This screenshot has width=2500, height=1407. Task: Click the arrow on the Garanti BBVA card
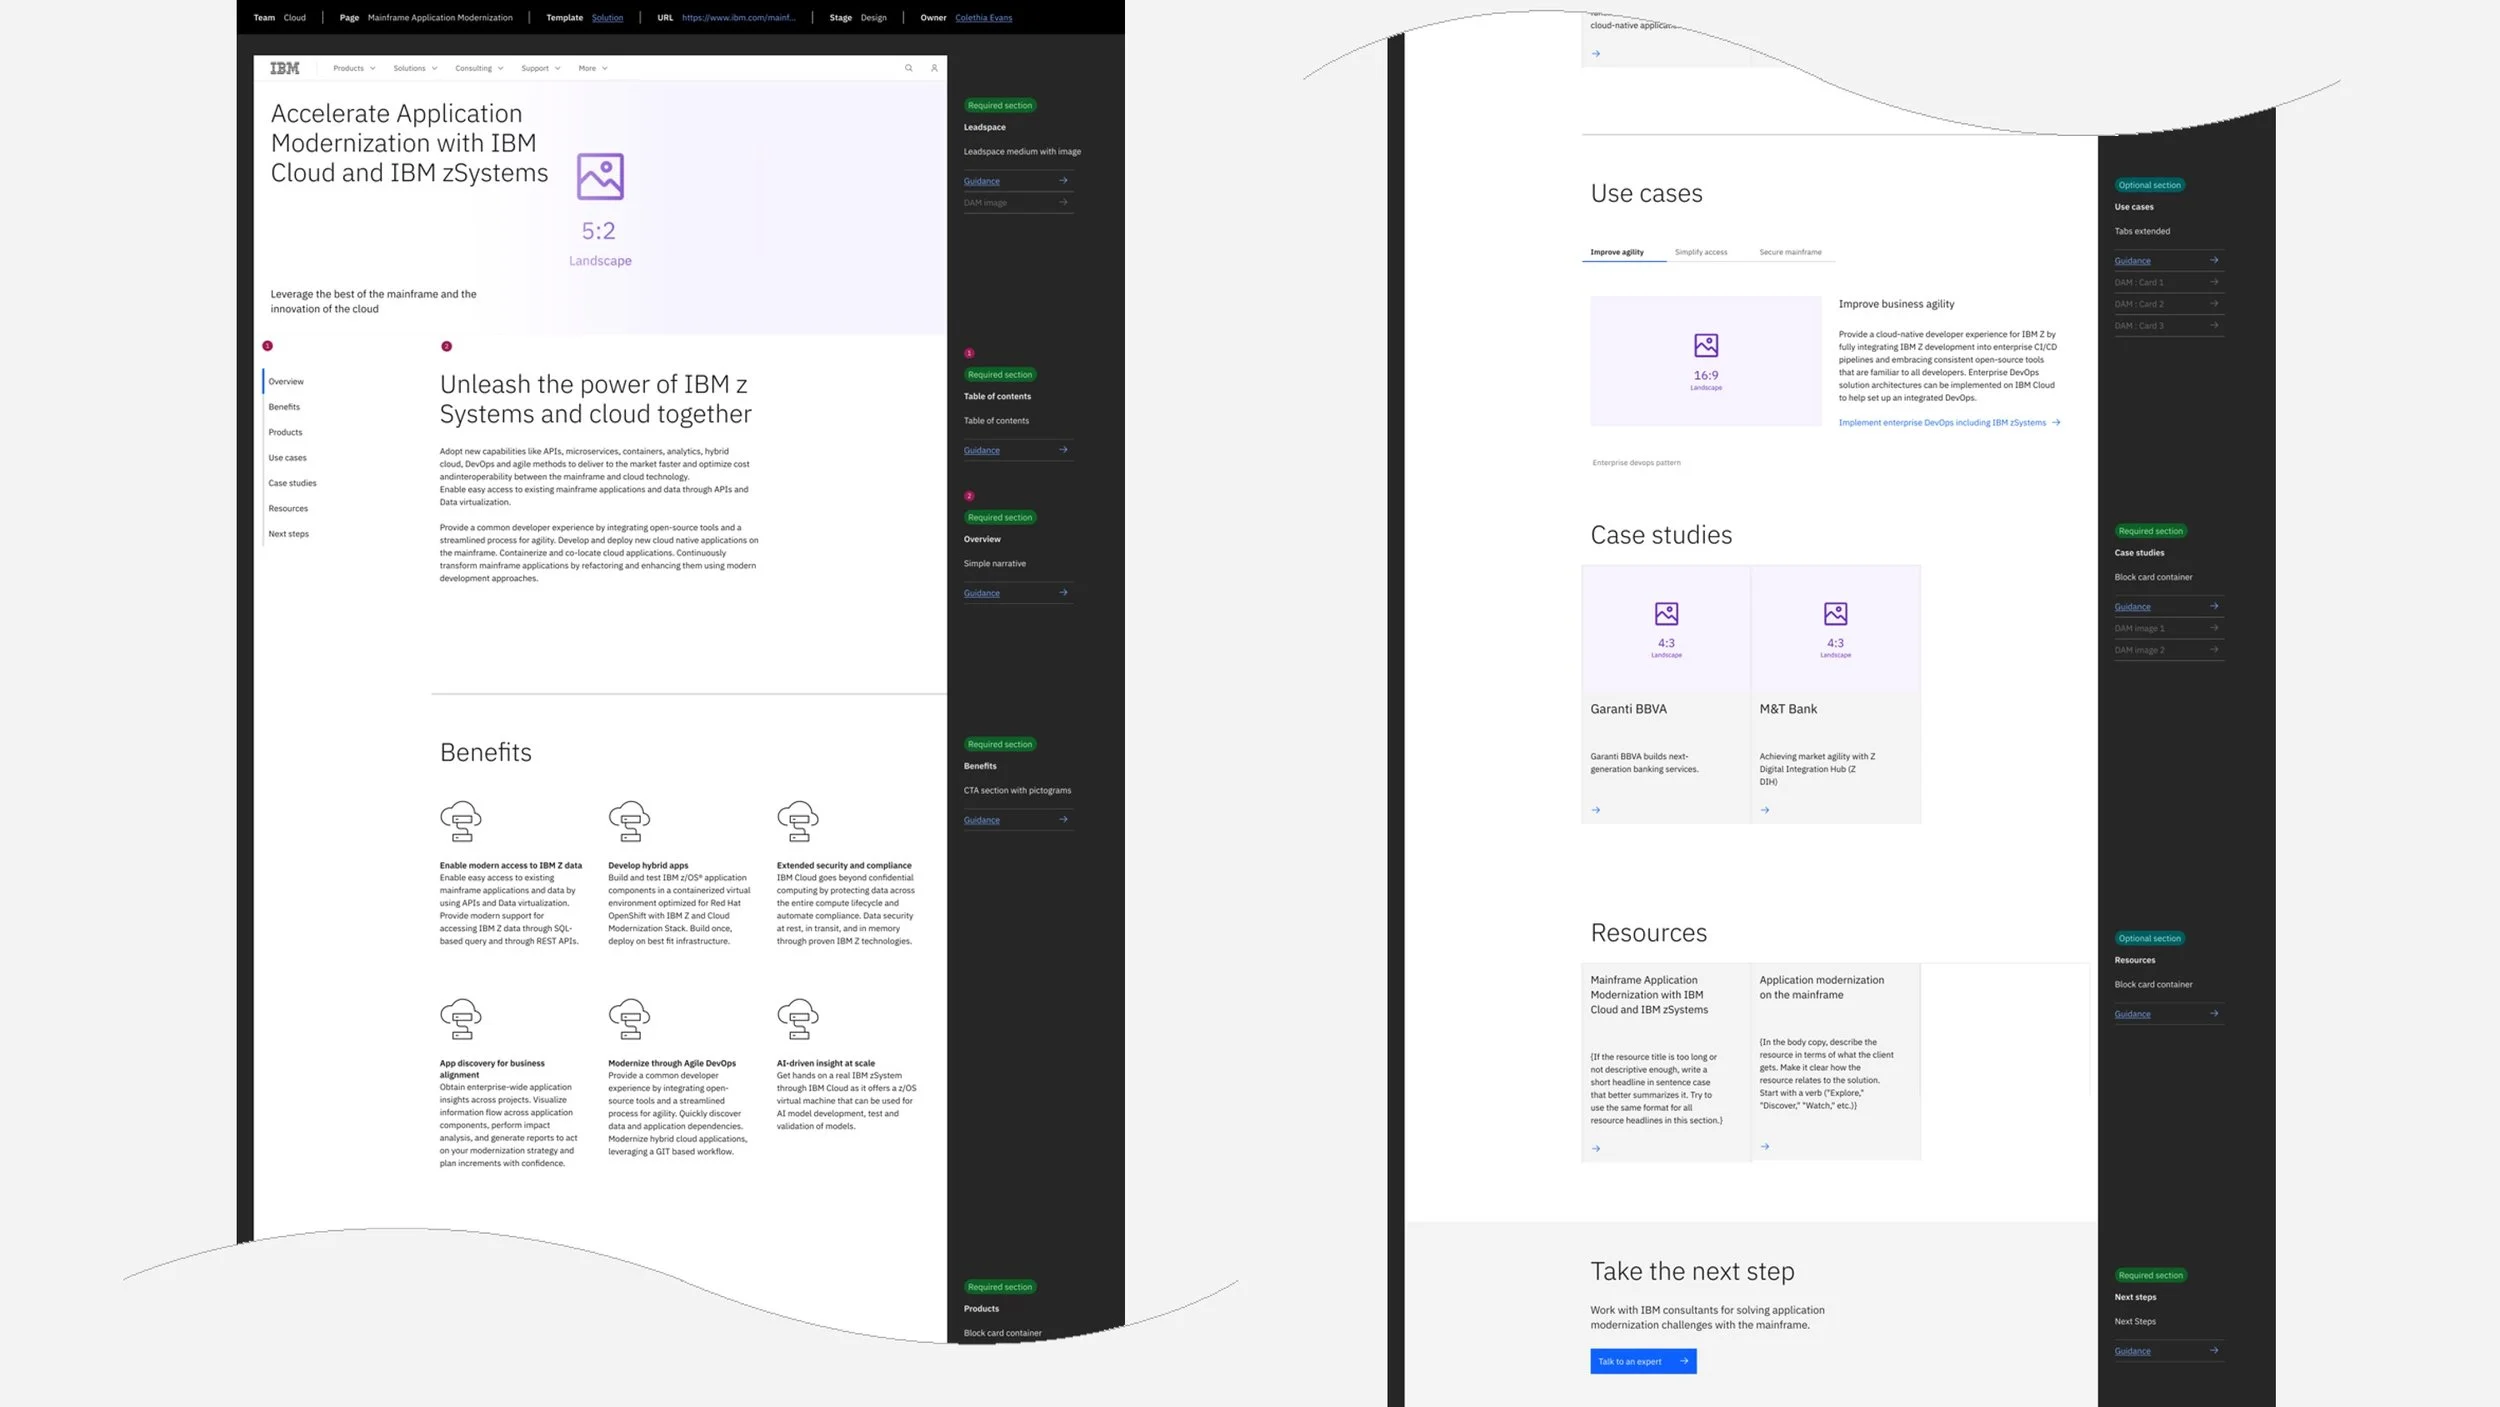(1596, 810)
